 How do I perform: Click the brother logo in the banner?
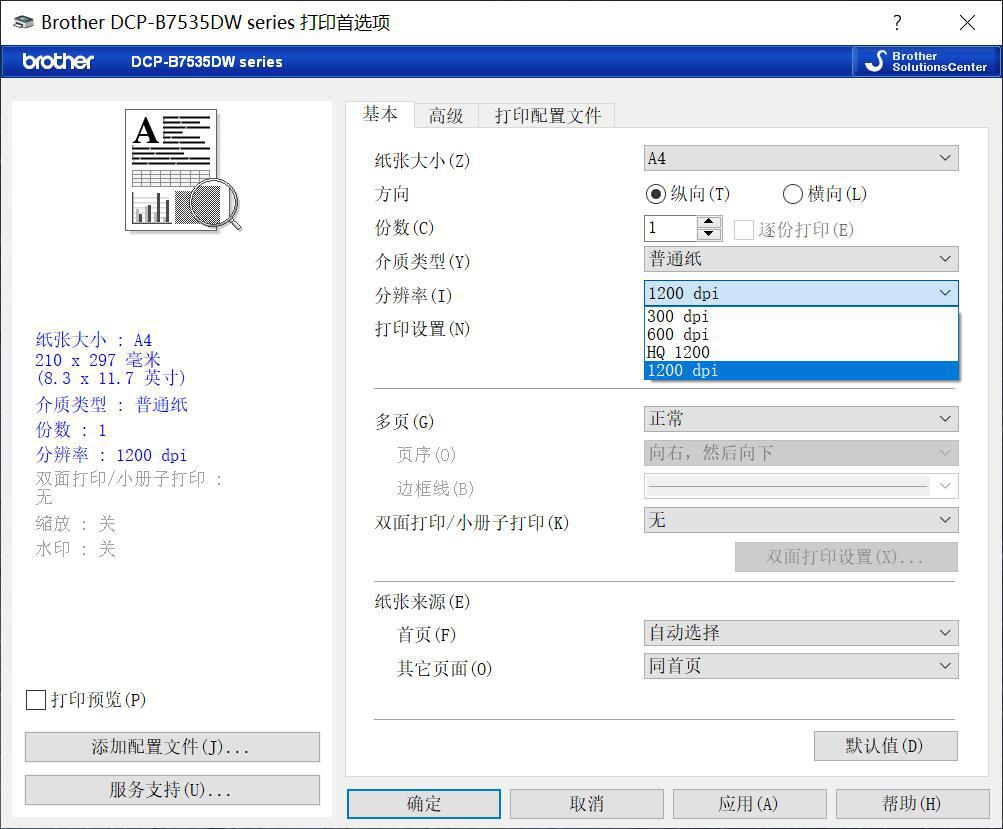click(x=55, y=61)
